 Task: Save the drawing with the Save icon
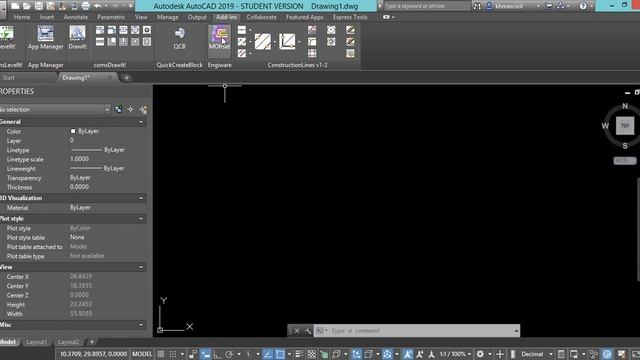point(39,6)
